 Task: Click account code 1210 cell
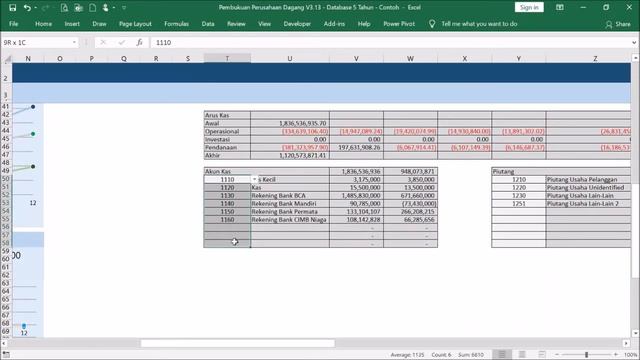tap(519, 179)
